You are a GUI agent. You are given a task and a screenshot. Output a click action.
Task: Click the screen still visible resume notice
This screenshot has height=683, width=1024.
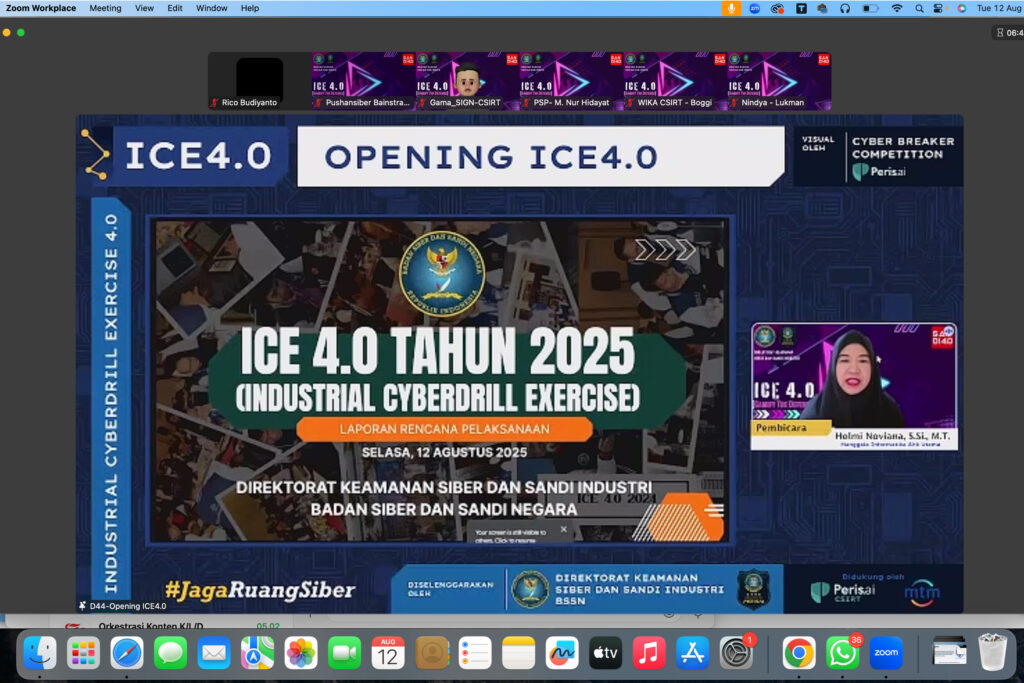coord(511,536)
